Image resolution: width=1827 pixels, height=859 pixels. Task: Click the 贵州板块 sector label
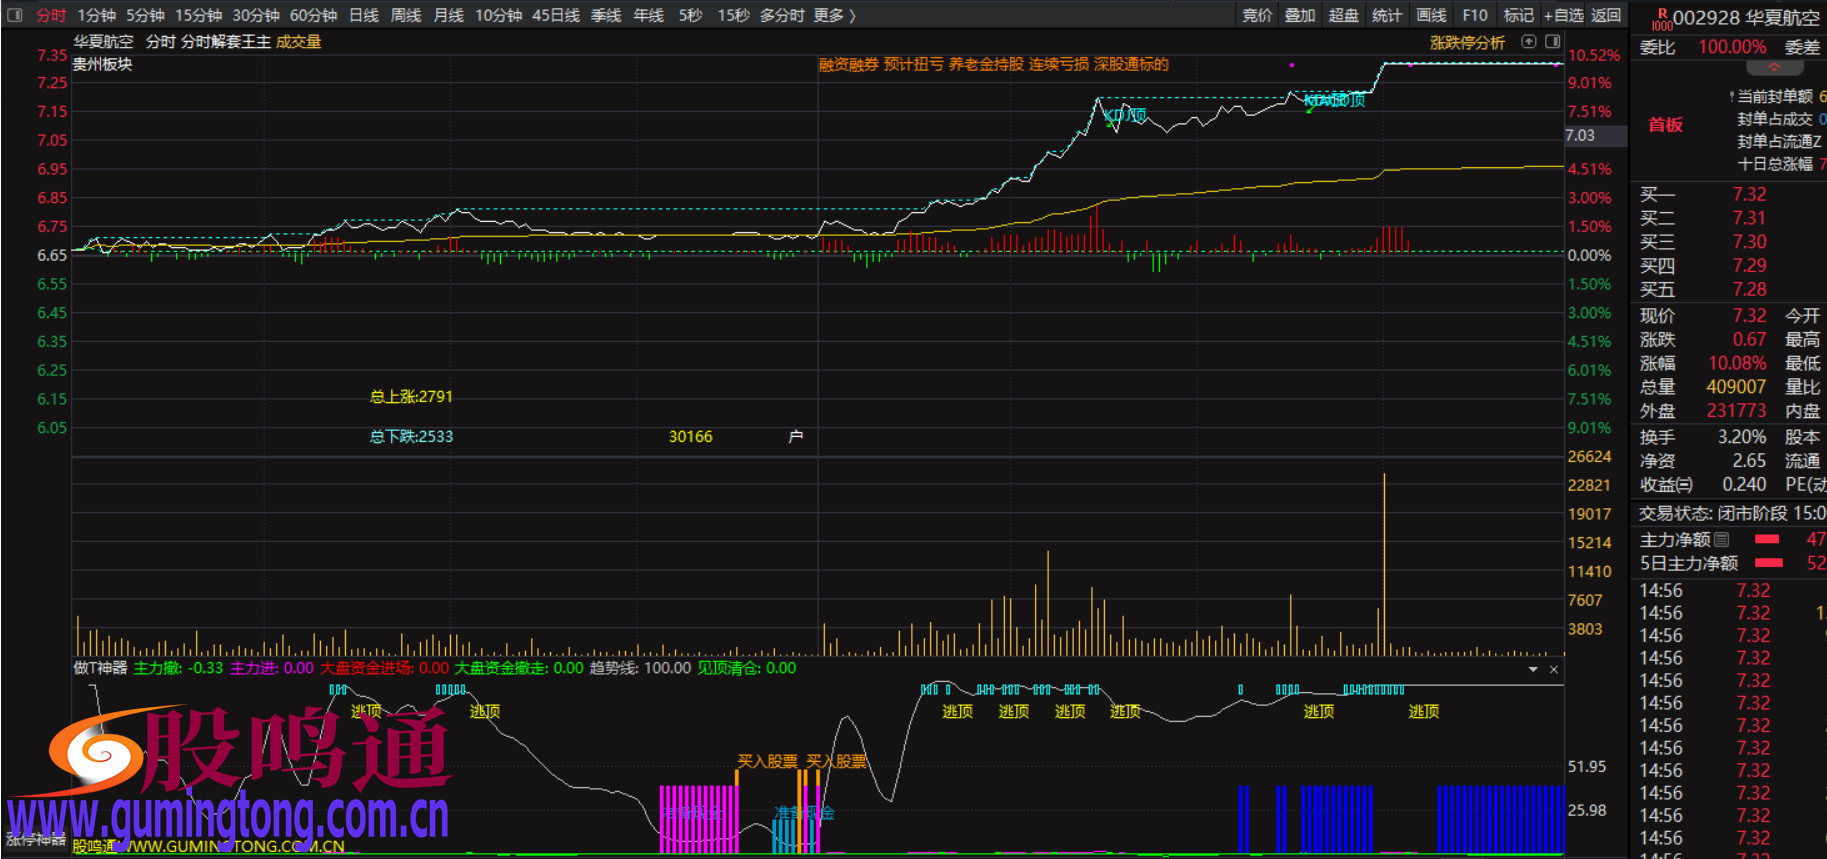pos(102,64)
